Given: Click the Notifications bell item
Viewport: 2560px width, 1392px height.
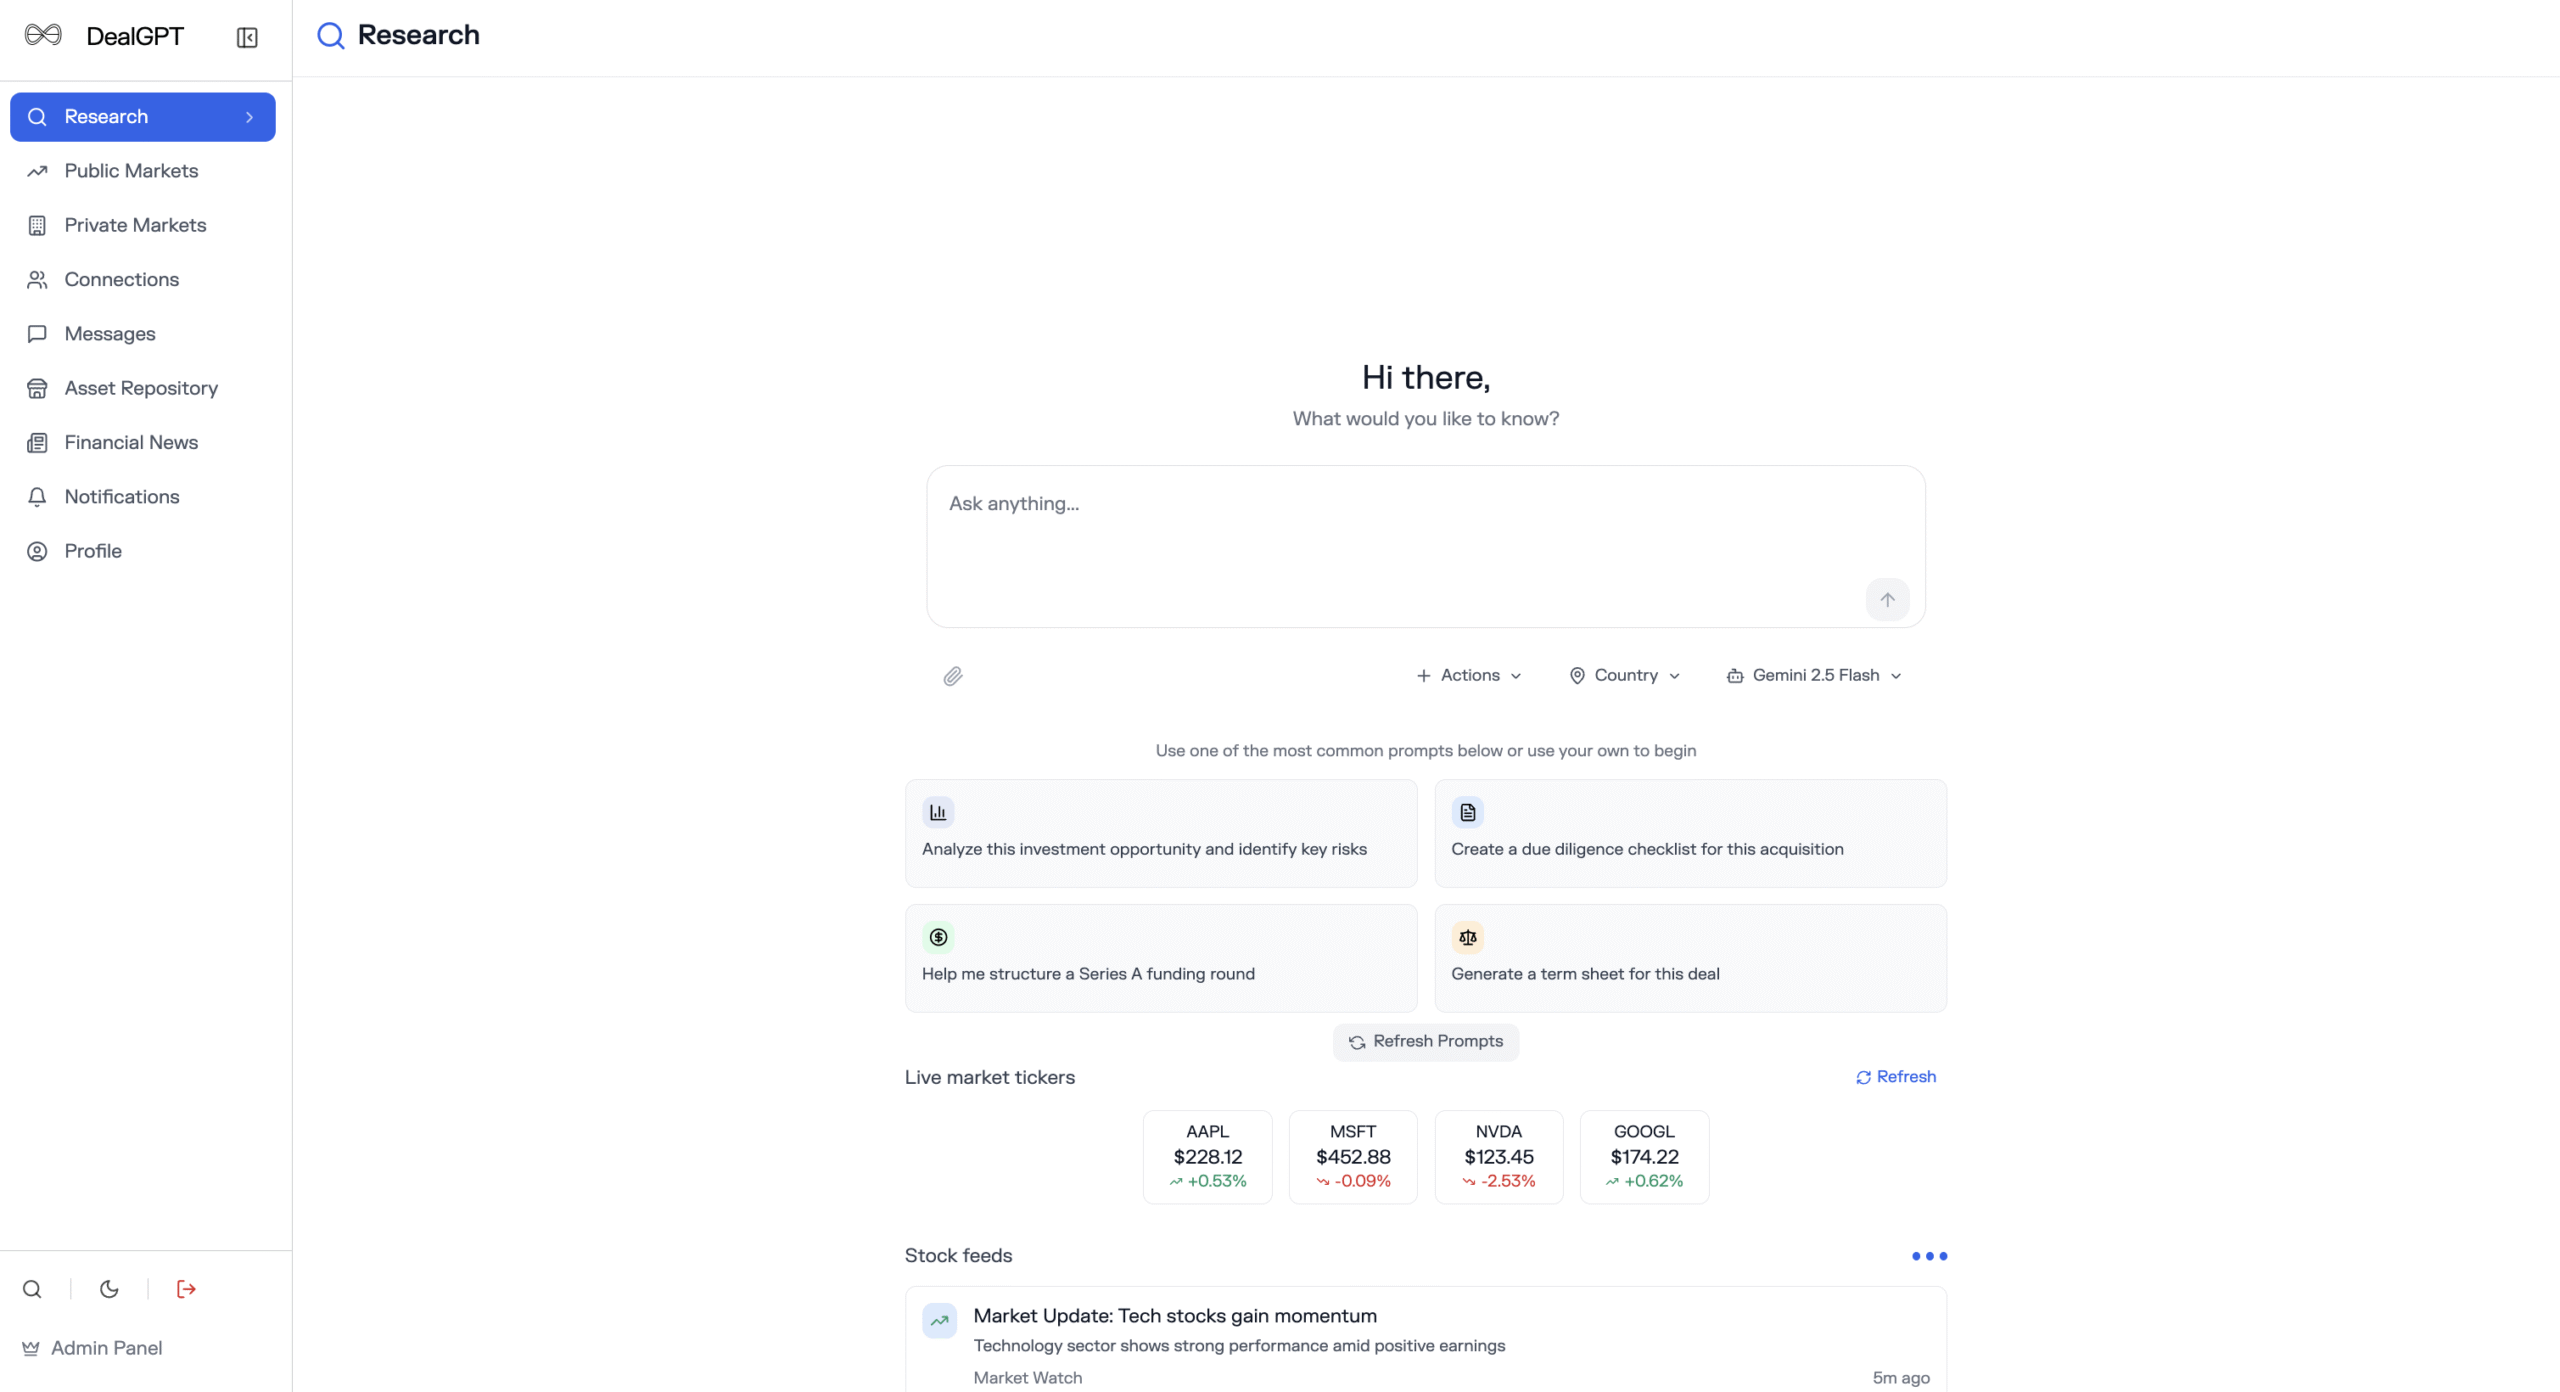Looking at the screenshot, I should click(x=121, y=497).
